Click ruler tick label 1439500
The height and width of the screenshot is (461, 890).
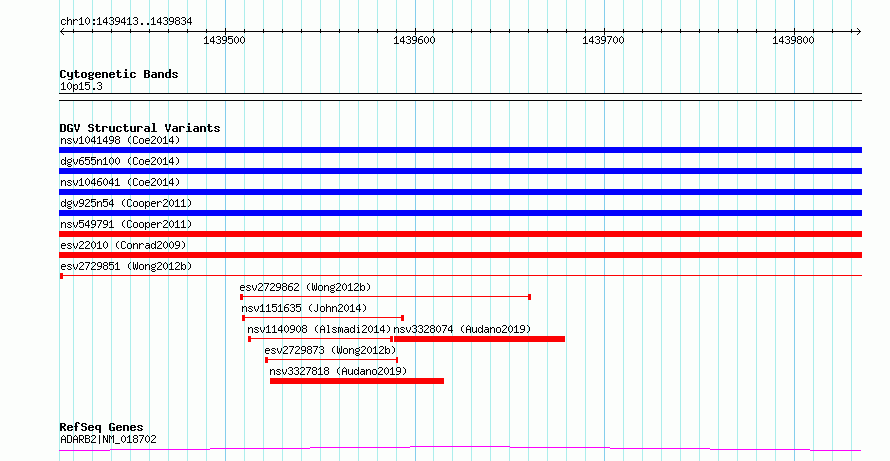coord(224,40)
